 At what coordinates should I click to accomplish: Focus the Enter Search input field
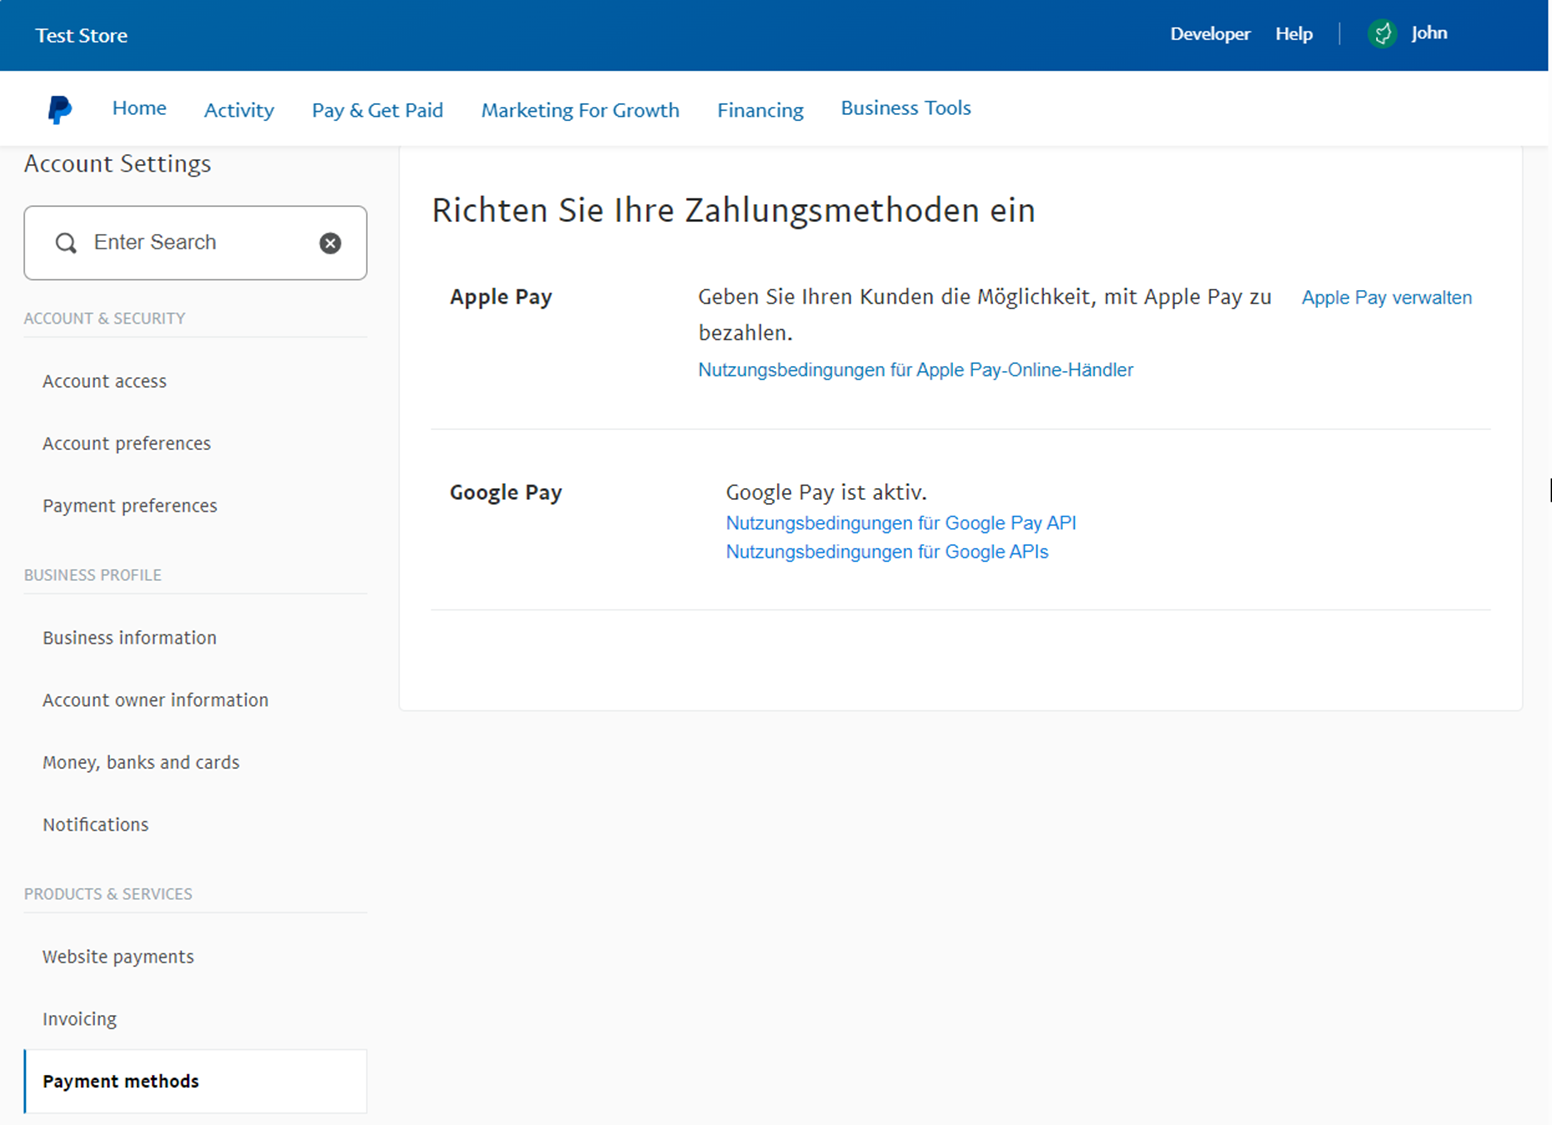195,243
